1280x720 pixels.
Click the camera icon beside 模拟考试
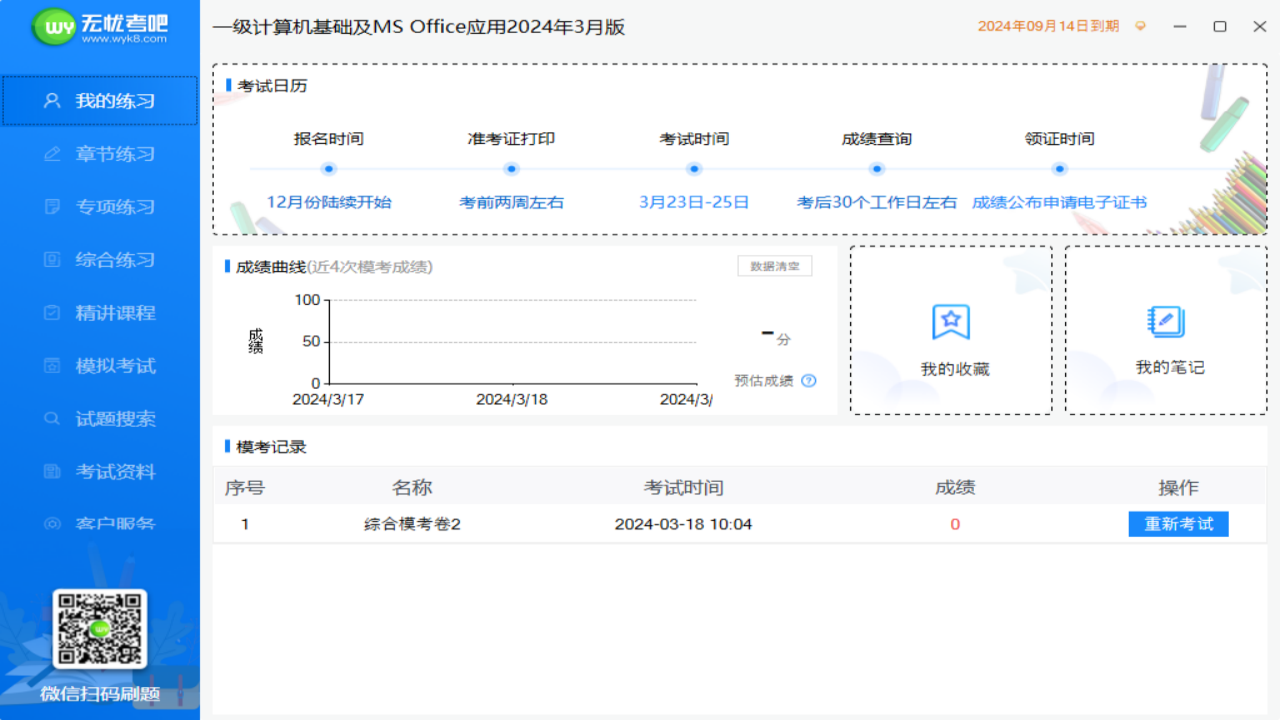(x=53, y=366)
